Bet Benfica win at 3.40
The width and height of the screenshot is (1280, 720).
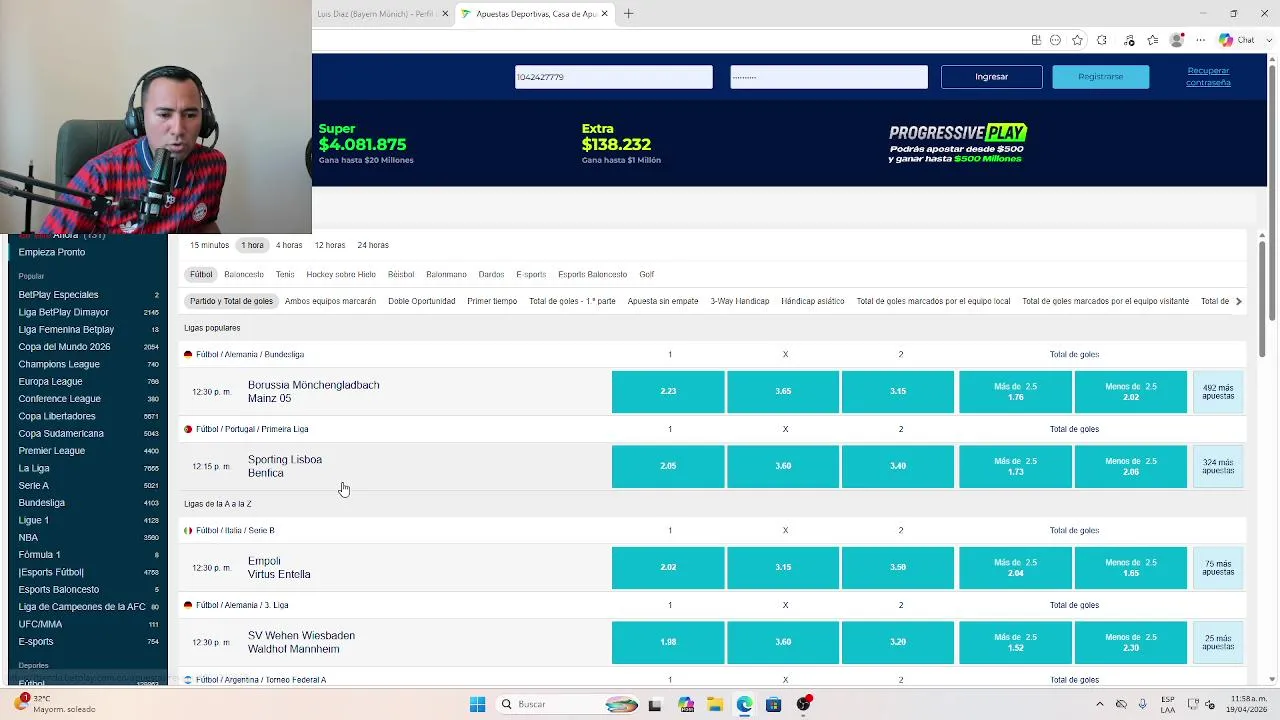point(898,466)
